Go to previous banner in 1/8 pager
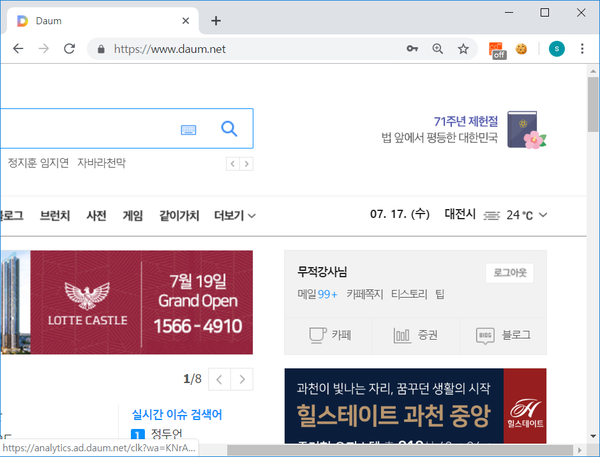The image size is (600, 457). [219, 379]
